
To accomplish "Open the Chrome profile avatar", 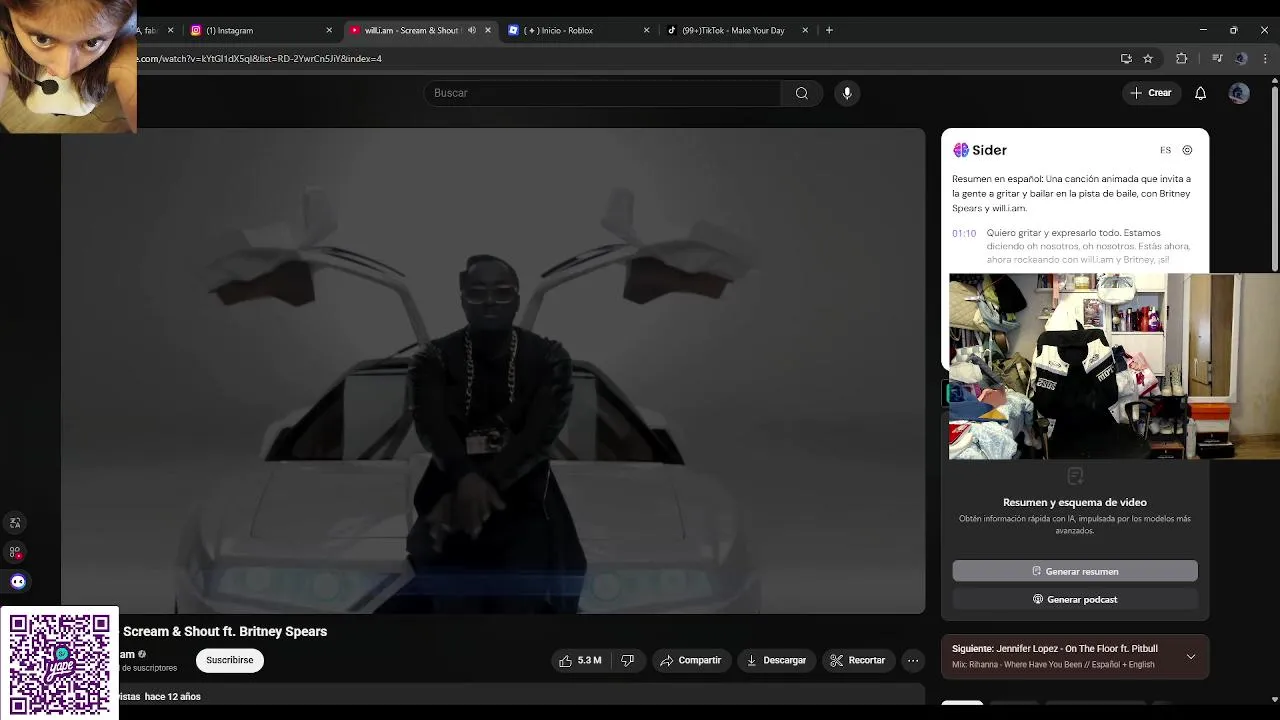I will point(1242,59).
